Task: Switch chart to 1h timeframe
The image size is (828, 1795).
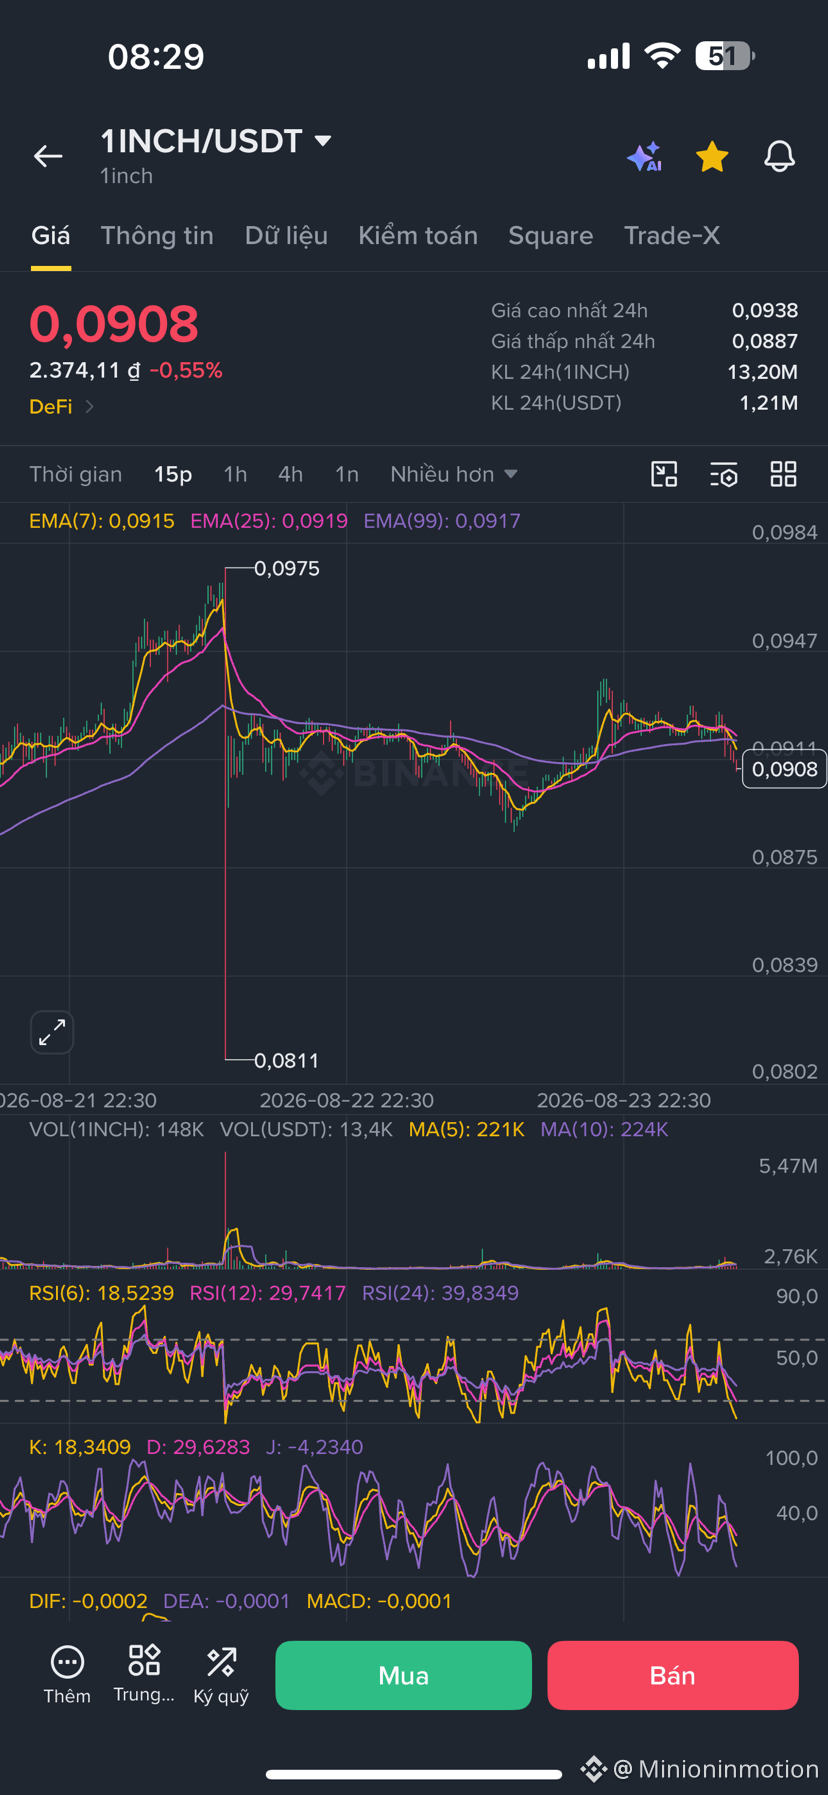Action: pos(235,474)
